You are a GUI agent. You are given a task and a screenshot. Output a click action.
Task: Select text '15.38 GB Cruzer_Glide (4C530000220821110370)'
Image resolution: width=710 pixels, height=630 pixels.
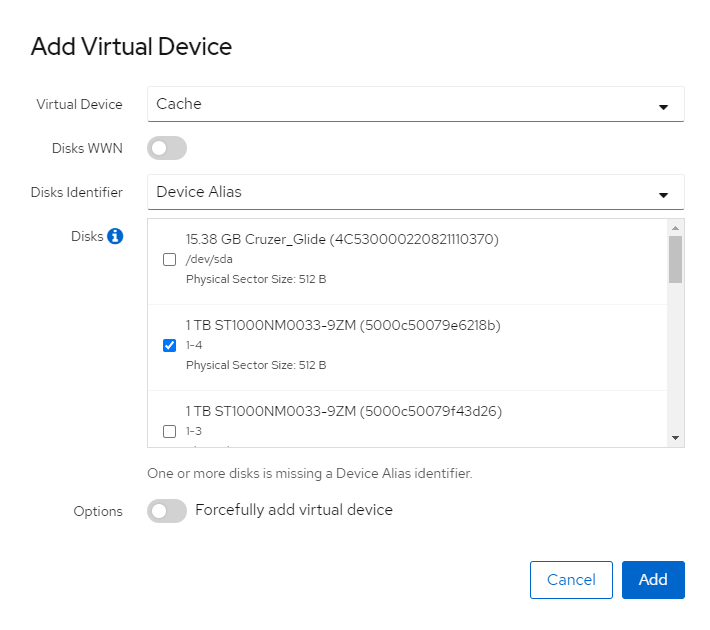pyautogui.click(x=342, y=239)
